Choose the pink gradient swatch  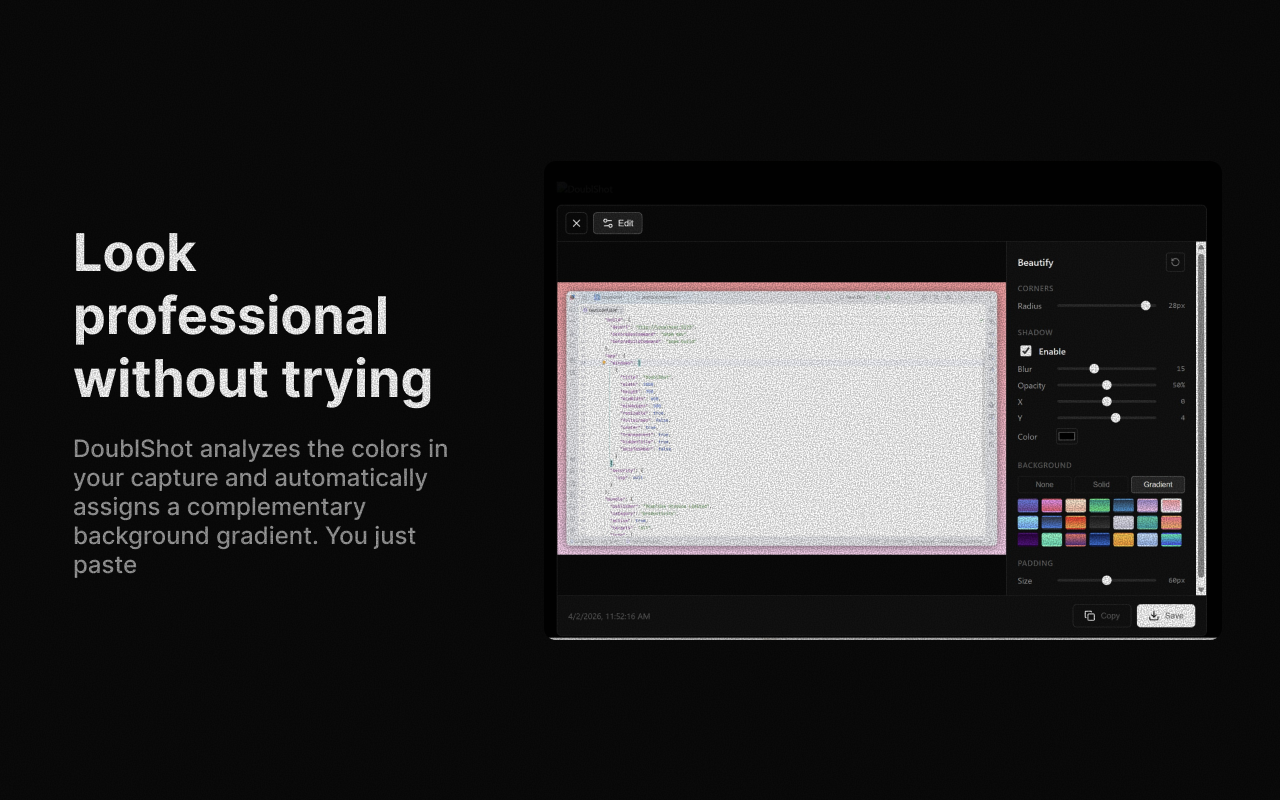pyautogui.click(x=1052, y=506)
